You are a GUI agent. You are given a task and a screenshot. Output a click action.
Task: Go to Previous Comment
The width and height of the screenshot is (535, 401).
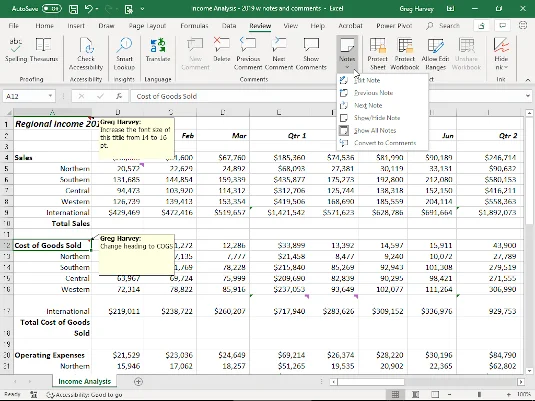pos(248,54)
